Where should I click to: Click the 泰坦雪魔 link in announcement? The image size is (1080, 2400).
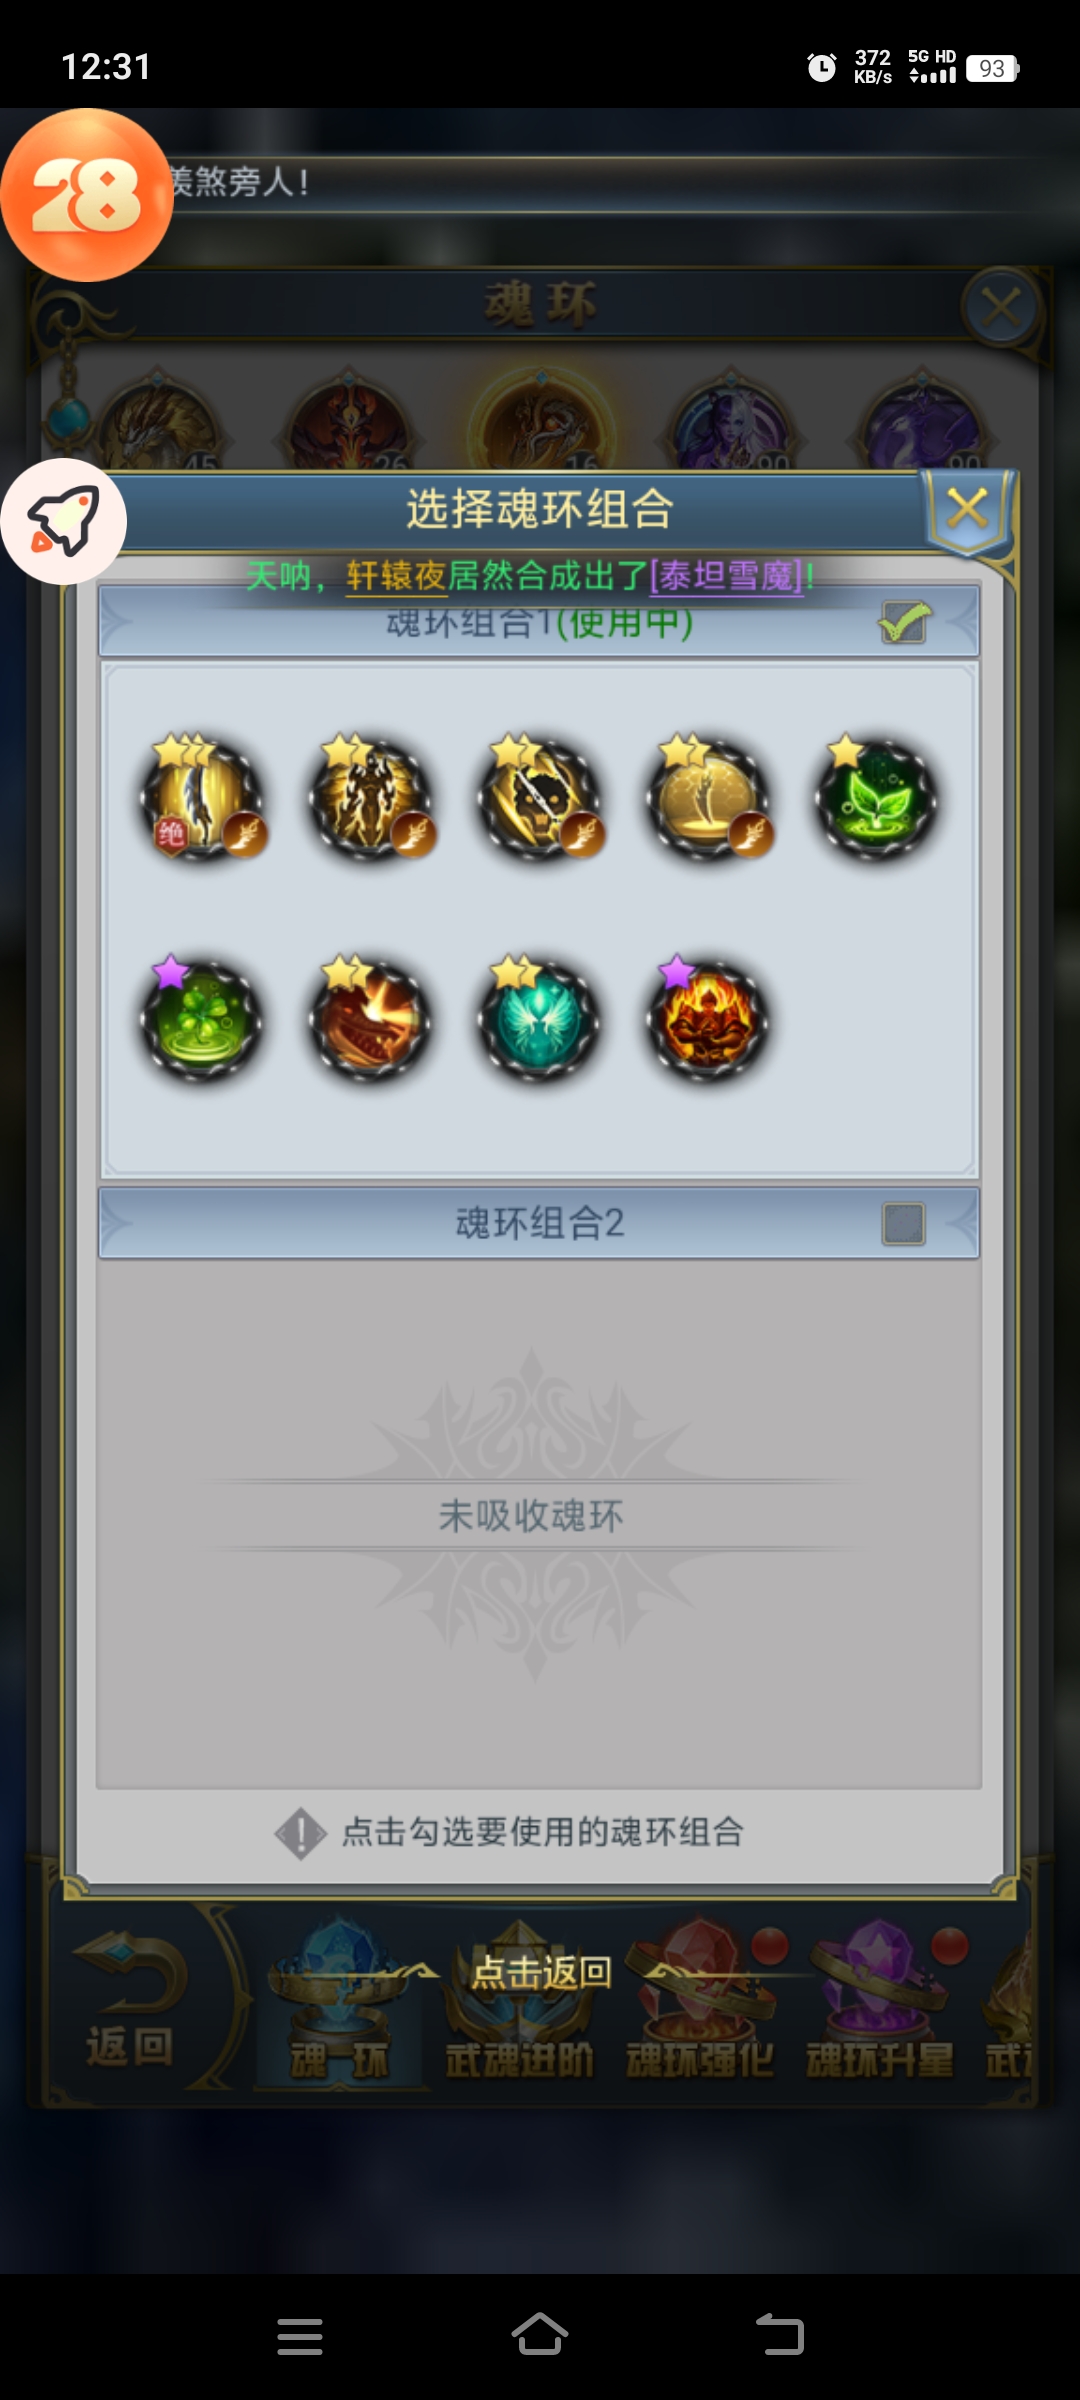click(x=727, y=576)
